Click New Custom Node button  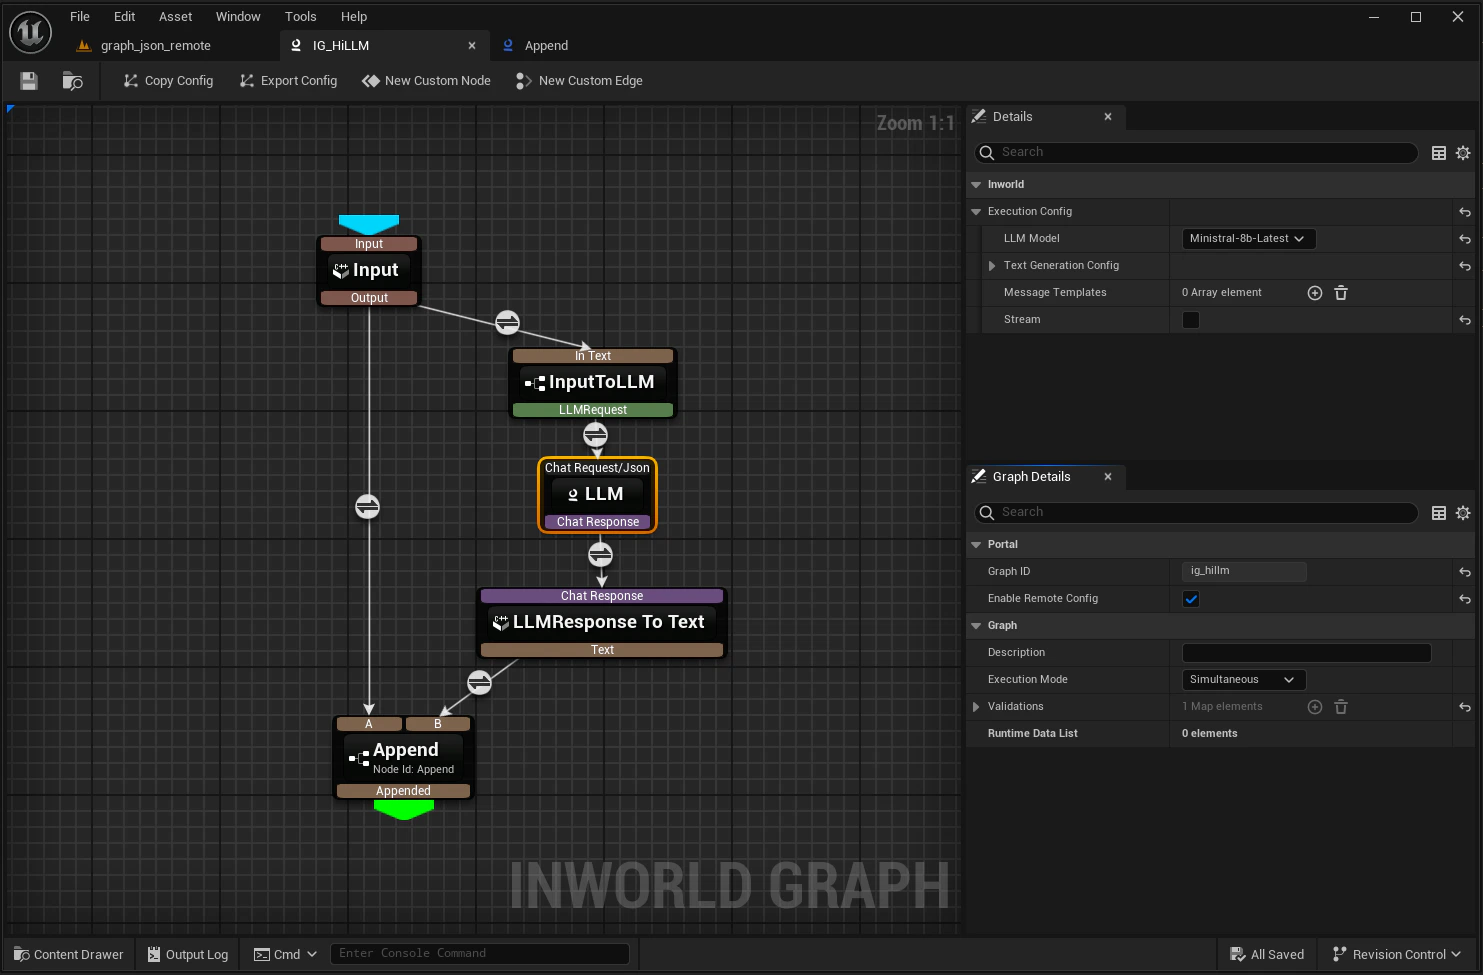[x=427, y=81]
